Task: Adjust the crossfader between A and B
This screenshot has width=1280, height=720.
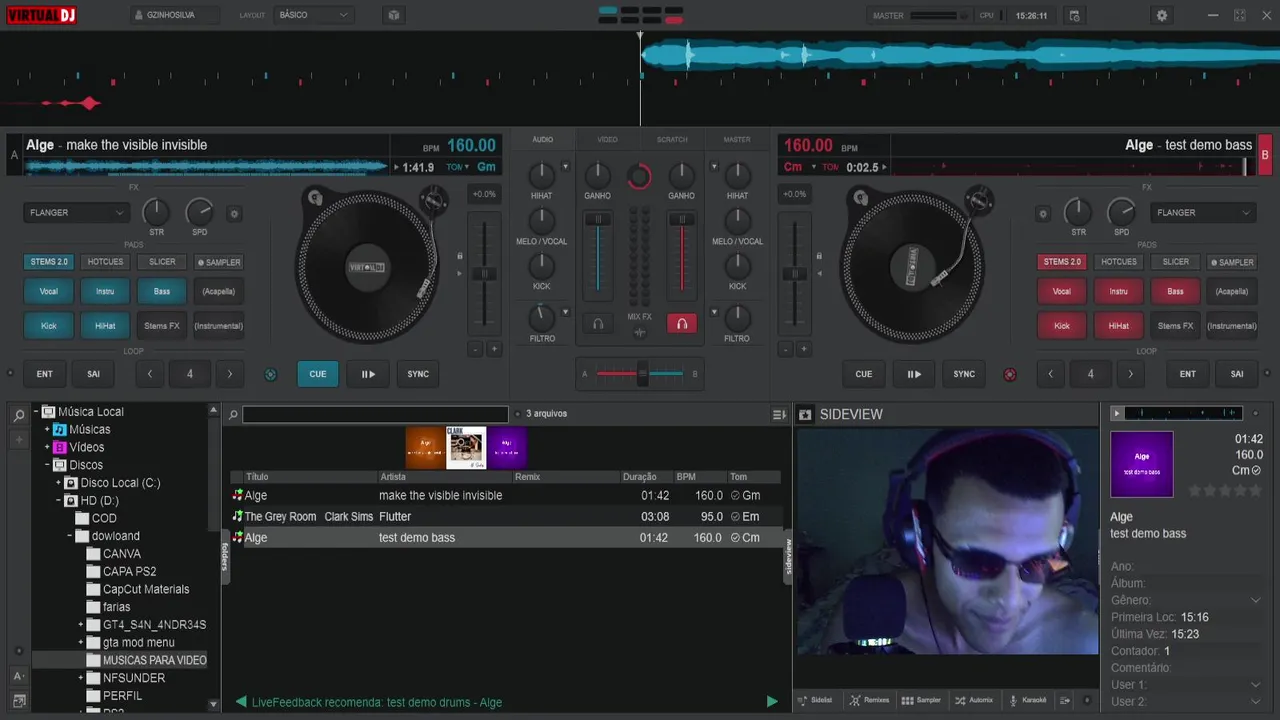Action: [x=643, y=374]
